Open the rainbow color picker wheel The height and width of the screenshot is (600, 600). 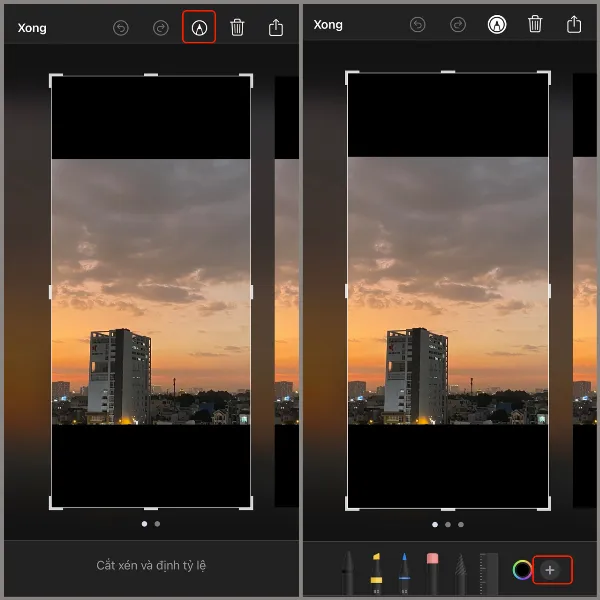(x=521, y=570)
